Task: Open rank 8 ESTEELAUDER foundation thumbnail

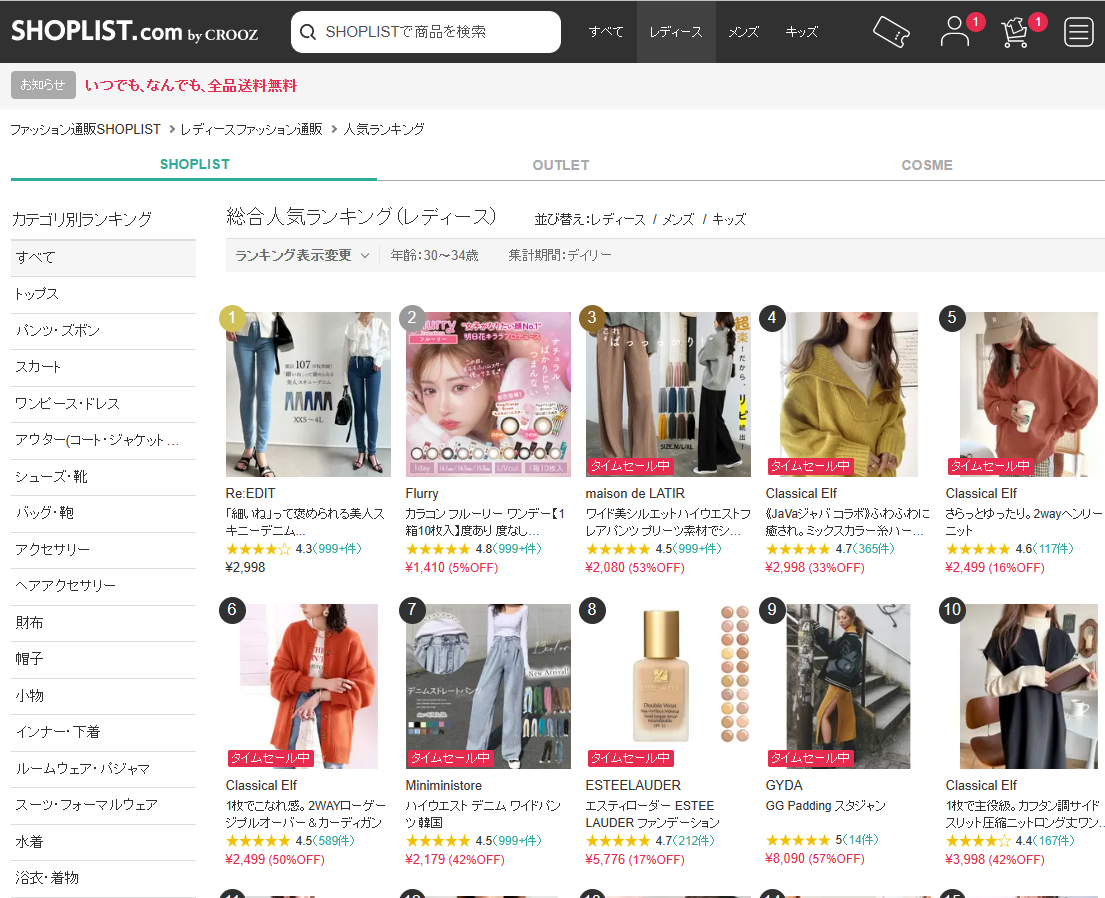Action: [x=668, y=687]
